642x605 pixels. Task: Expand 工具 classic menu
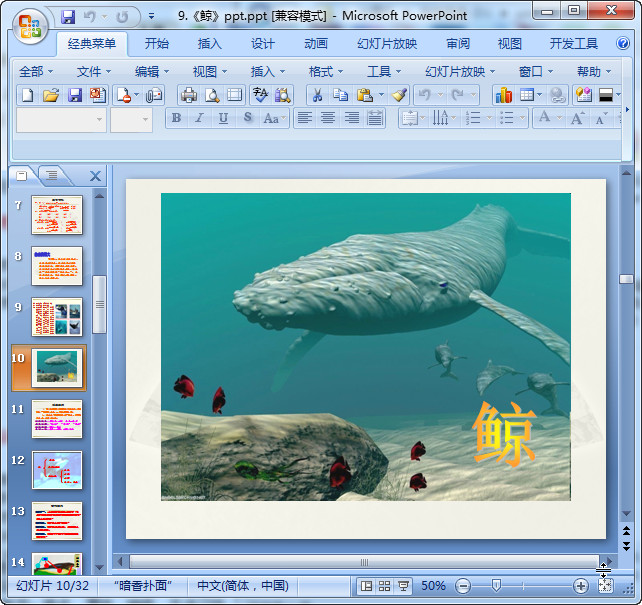pos(384,72)
